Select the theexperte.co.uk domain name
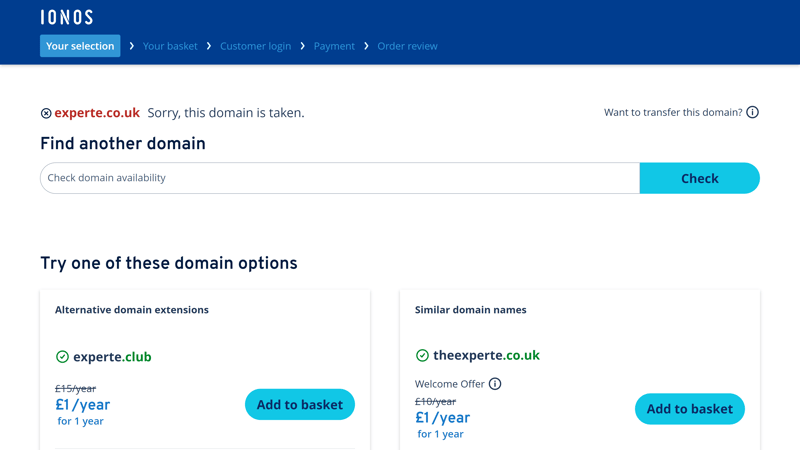This screenshot has width=800, height=450. [x=486, y=355]
